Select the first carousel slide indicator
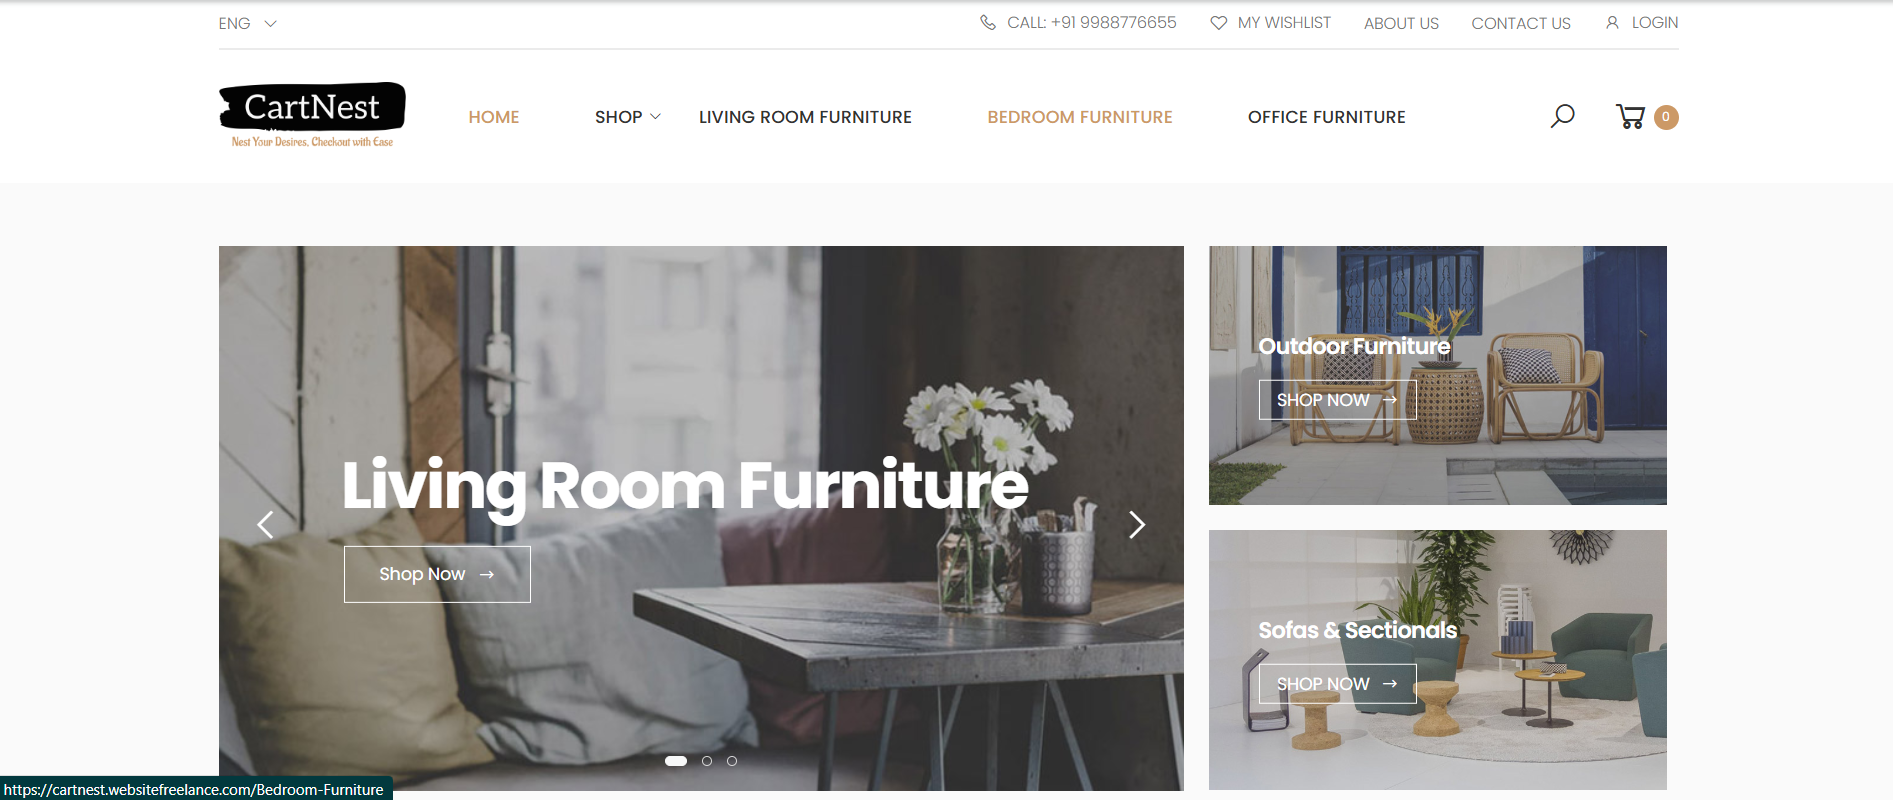1893x800 pixels. point(676,761)
